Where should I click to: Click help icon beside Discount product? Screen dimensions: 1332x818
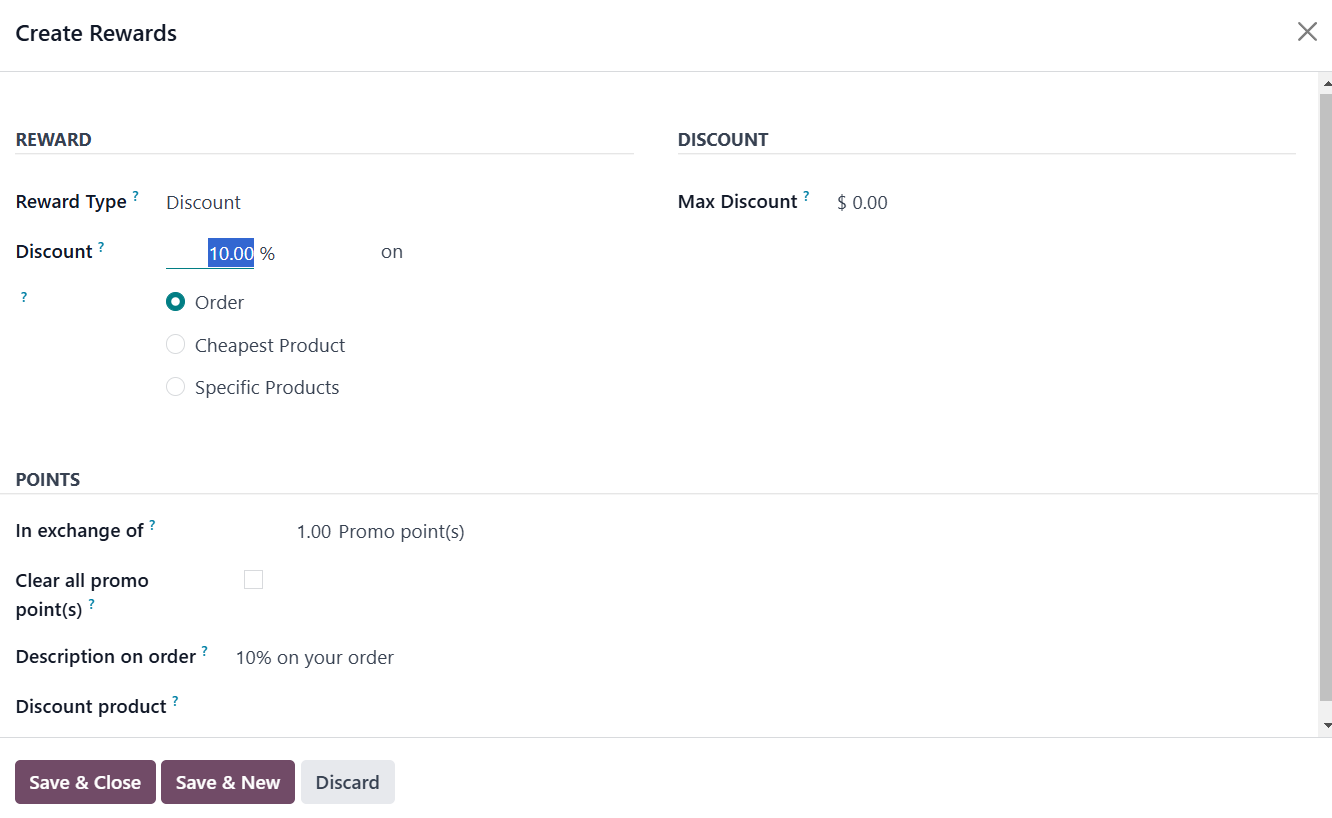pyautogui.click(x=175, y=701)
